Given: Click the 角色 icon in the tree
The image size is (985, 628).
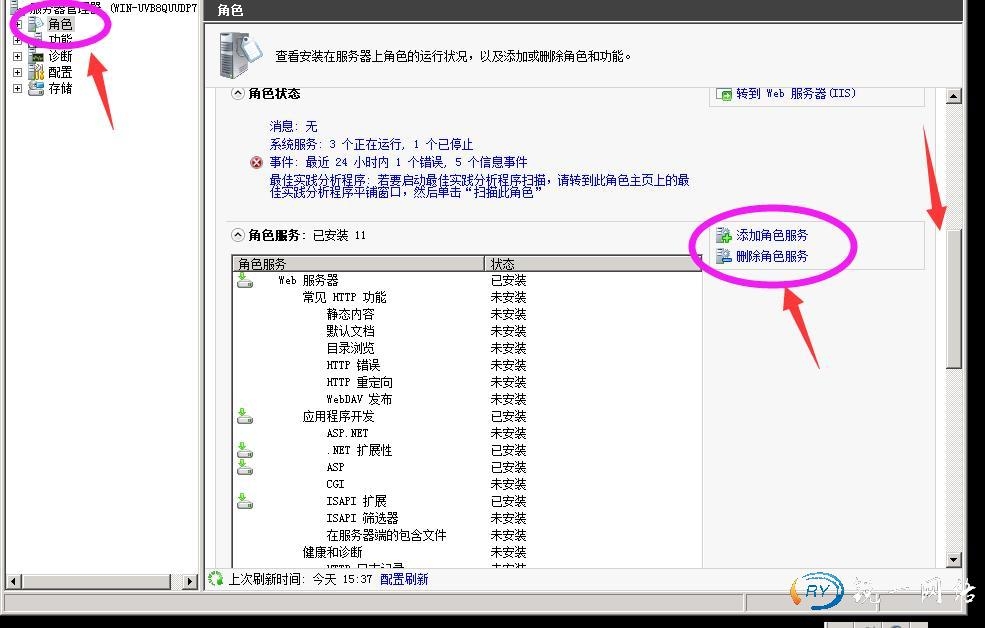Looking at the screenshot, I should tap(36, 23).
